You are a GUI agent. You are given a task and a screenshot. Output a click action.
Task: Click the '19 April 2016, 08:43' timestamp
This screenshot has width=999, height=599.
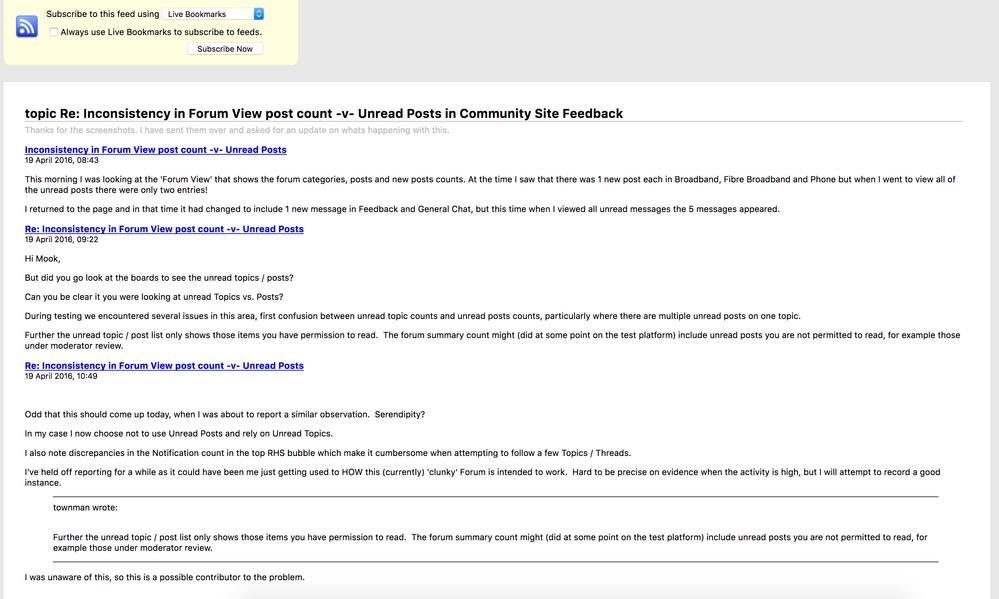pos(62,160)
